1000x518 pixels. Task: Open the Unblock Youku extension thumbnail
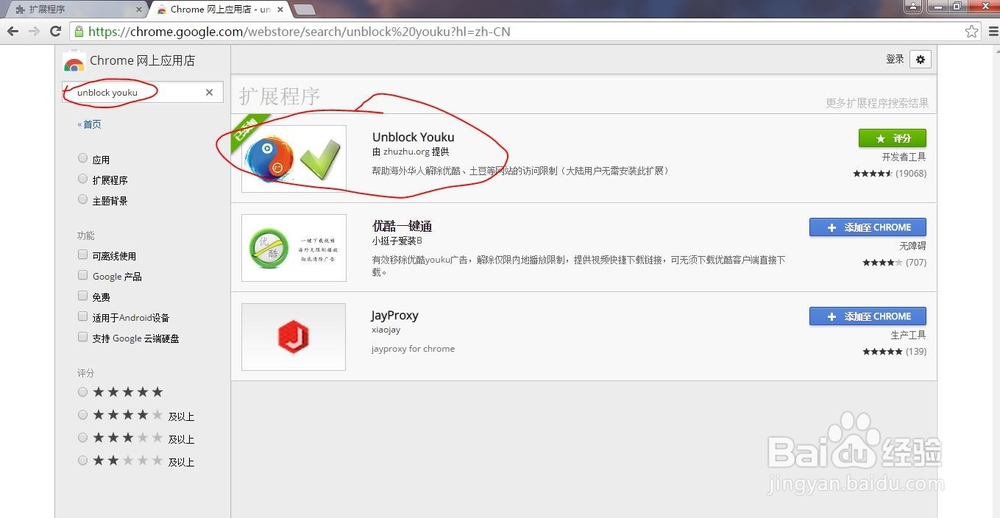click(x=294, y=158)
